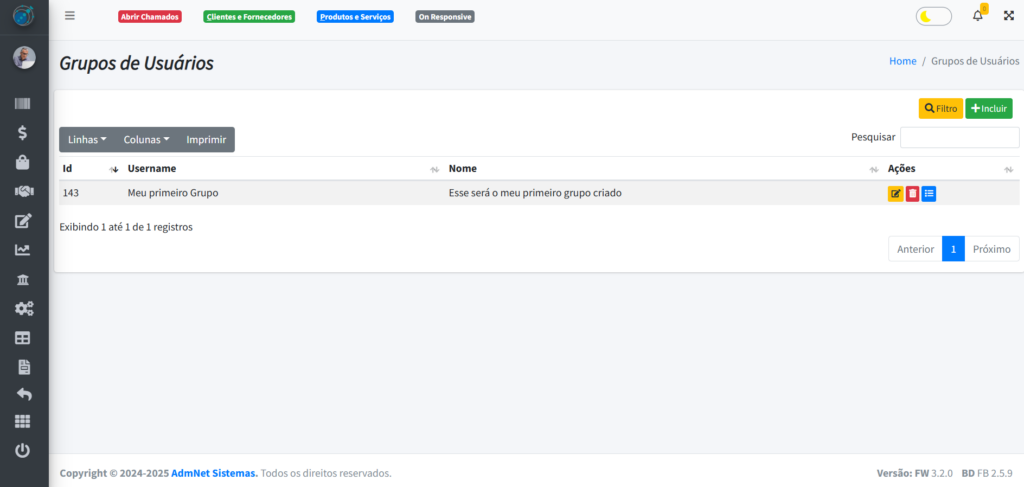Screen dimensions: 1024x487
Task: Click the green Incluir button
Action: point(988,108)
